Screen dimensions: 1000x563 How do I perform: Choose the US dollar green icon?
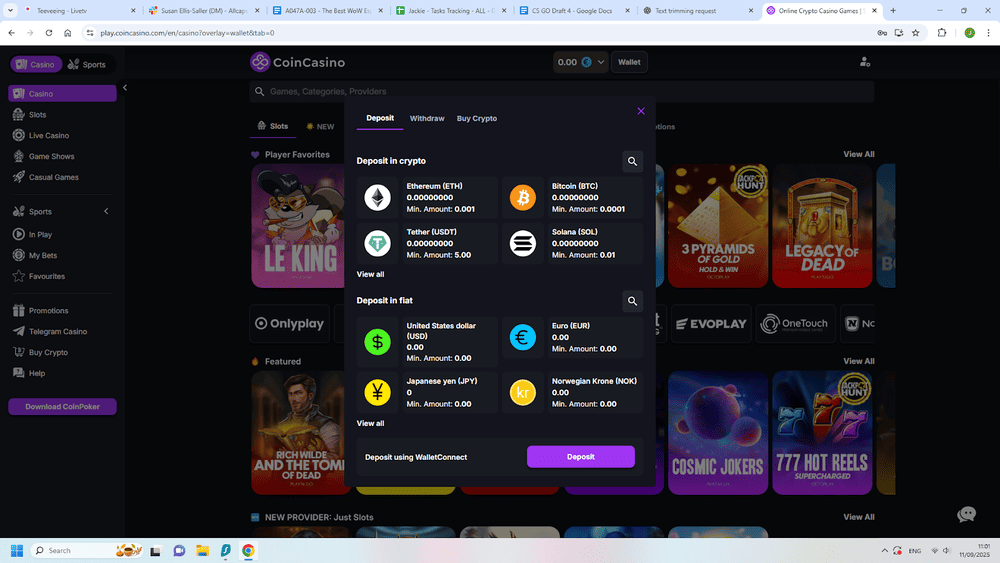point(378,342)
